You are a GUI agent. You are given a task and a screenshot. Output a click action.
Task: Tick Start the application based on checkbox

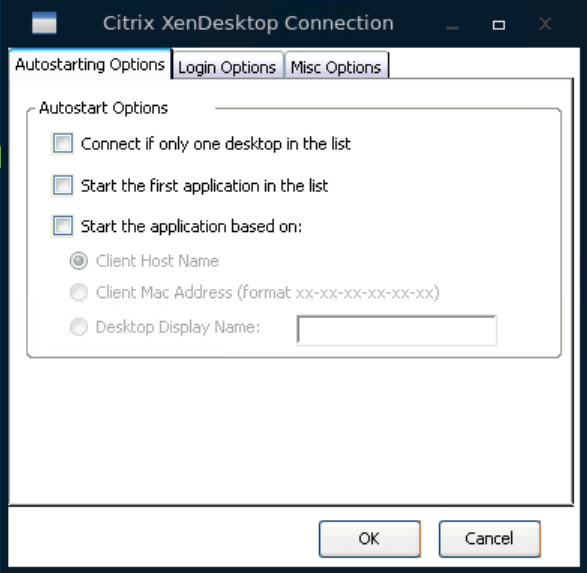pyautogui.click(x=63, y=226)
